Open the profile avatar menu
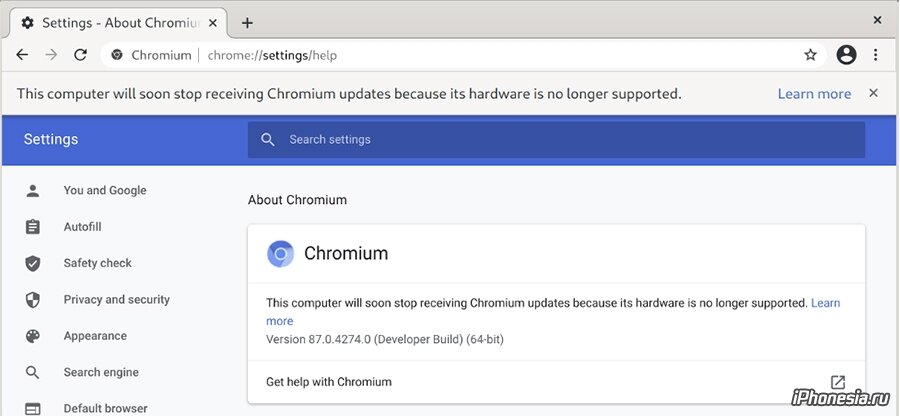 846,55
